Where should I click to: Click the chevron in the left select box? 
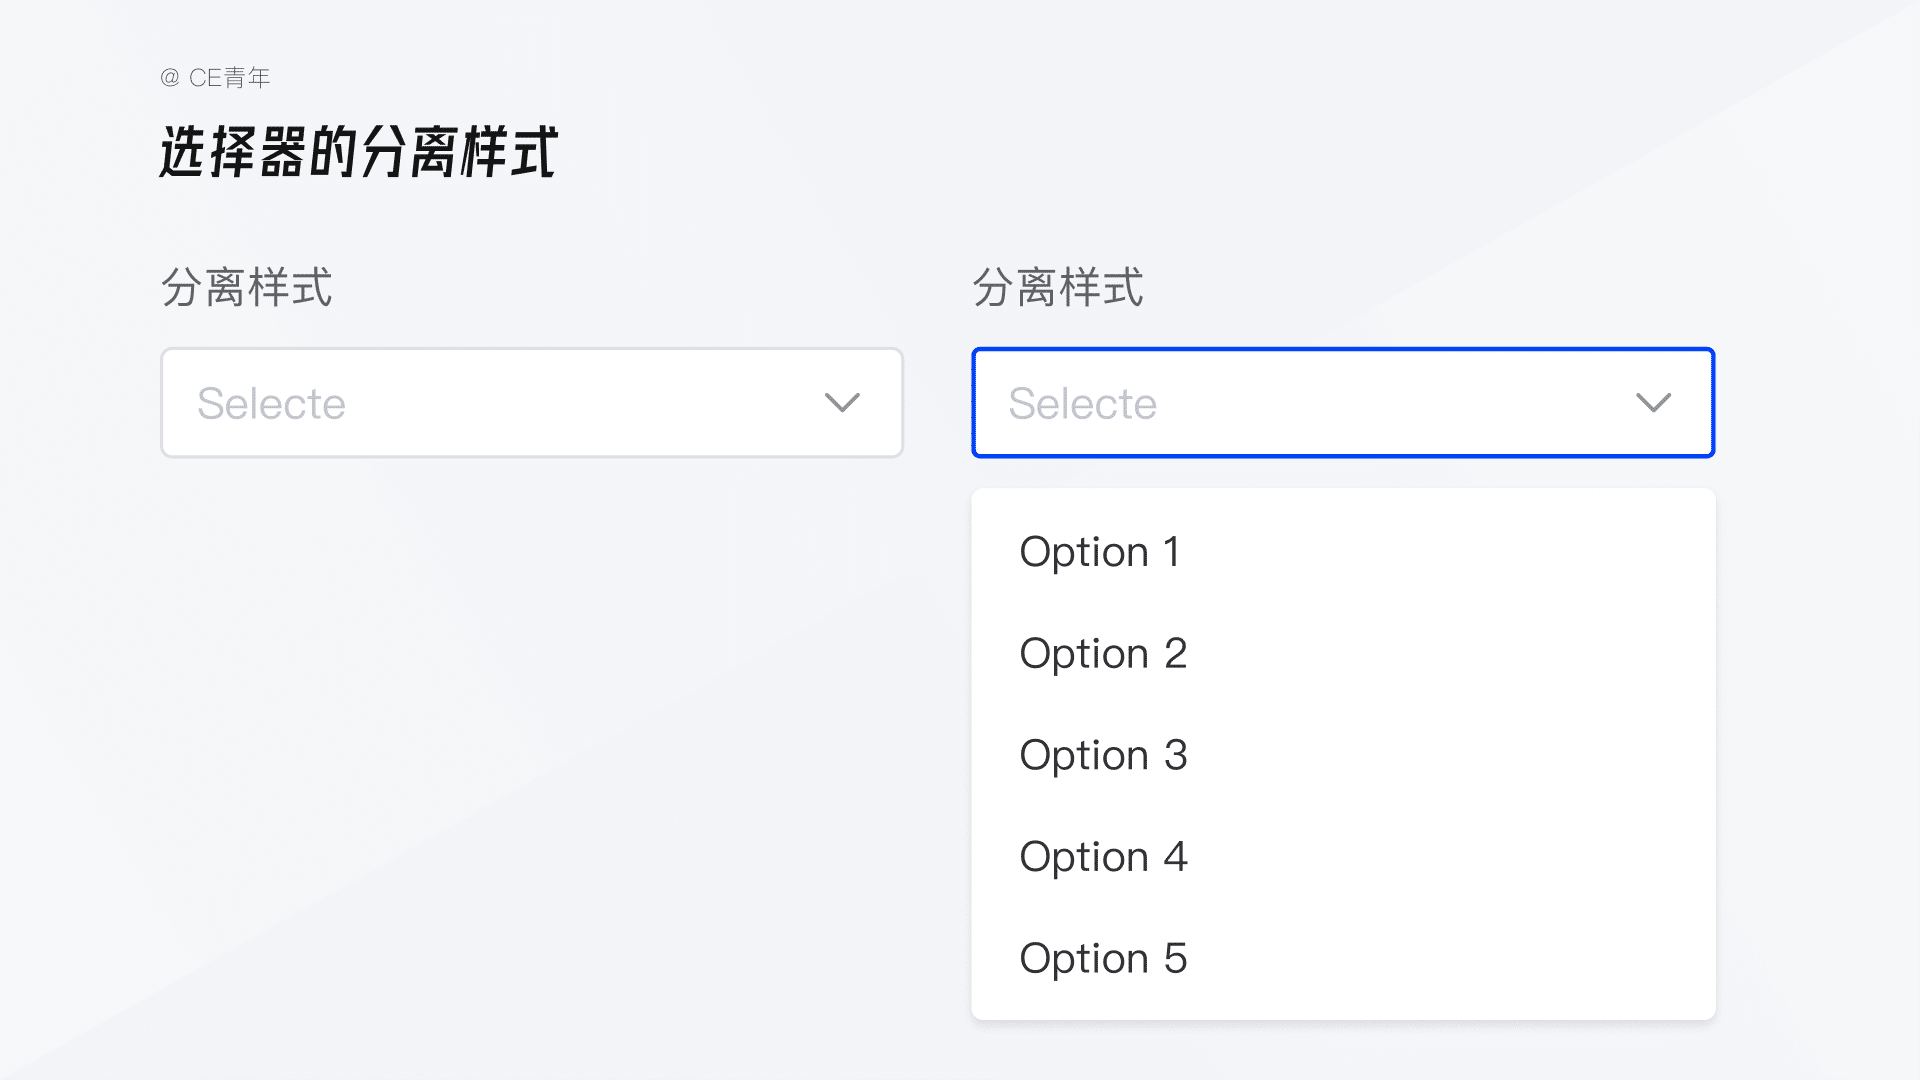coord(842,403)
